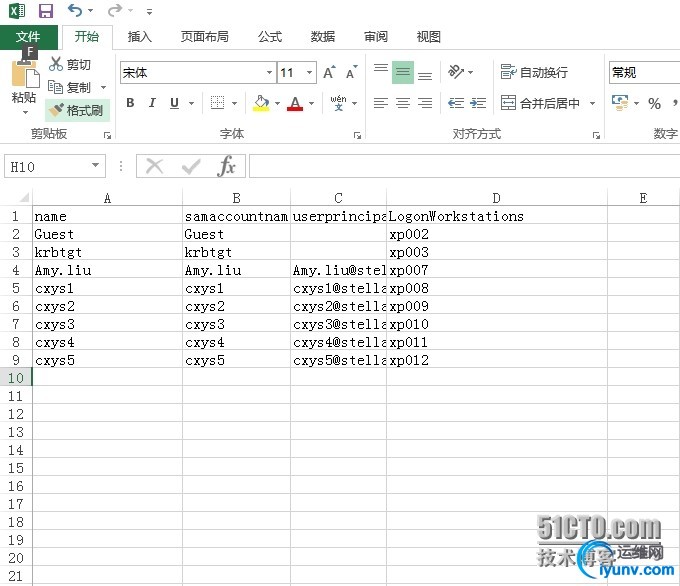The width and height of the screenshot is (680, 586).
Task: Click the Select All corner triangle
Action: coord(23,198)
